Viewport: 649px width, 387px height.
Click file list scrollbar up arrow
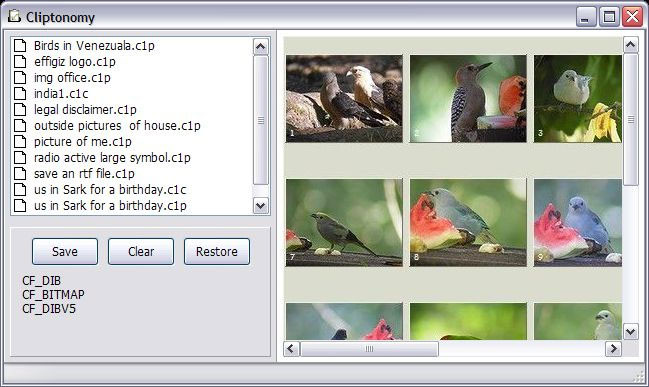click(x=261, y=47)
